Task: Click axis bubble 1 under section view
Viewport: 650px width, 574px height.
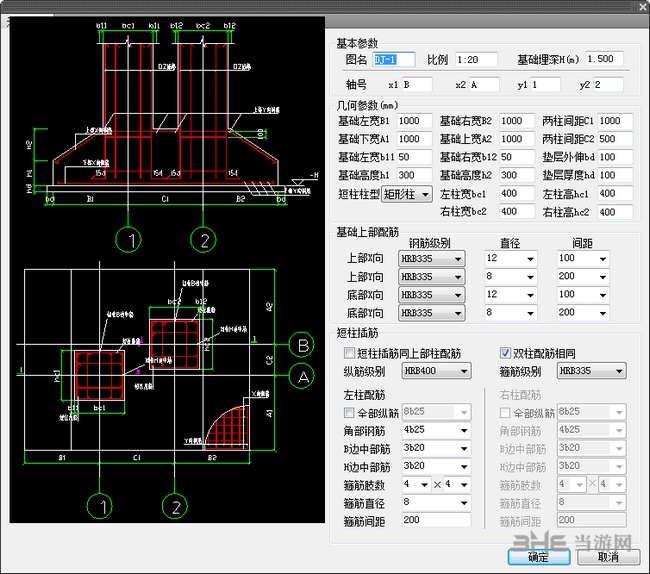Action: (128, 240)
